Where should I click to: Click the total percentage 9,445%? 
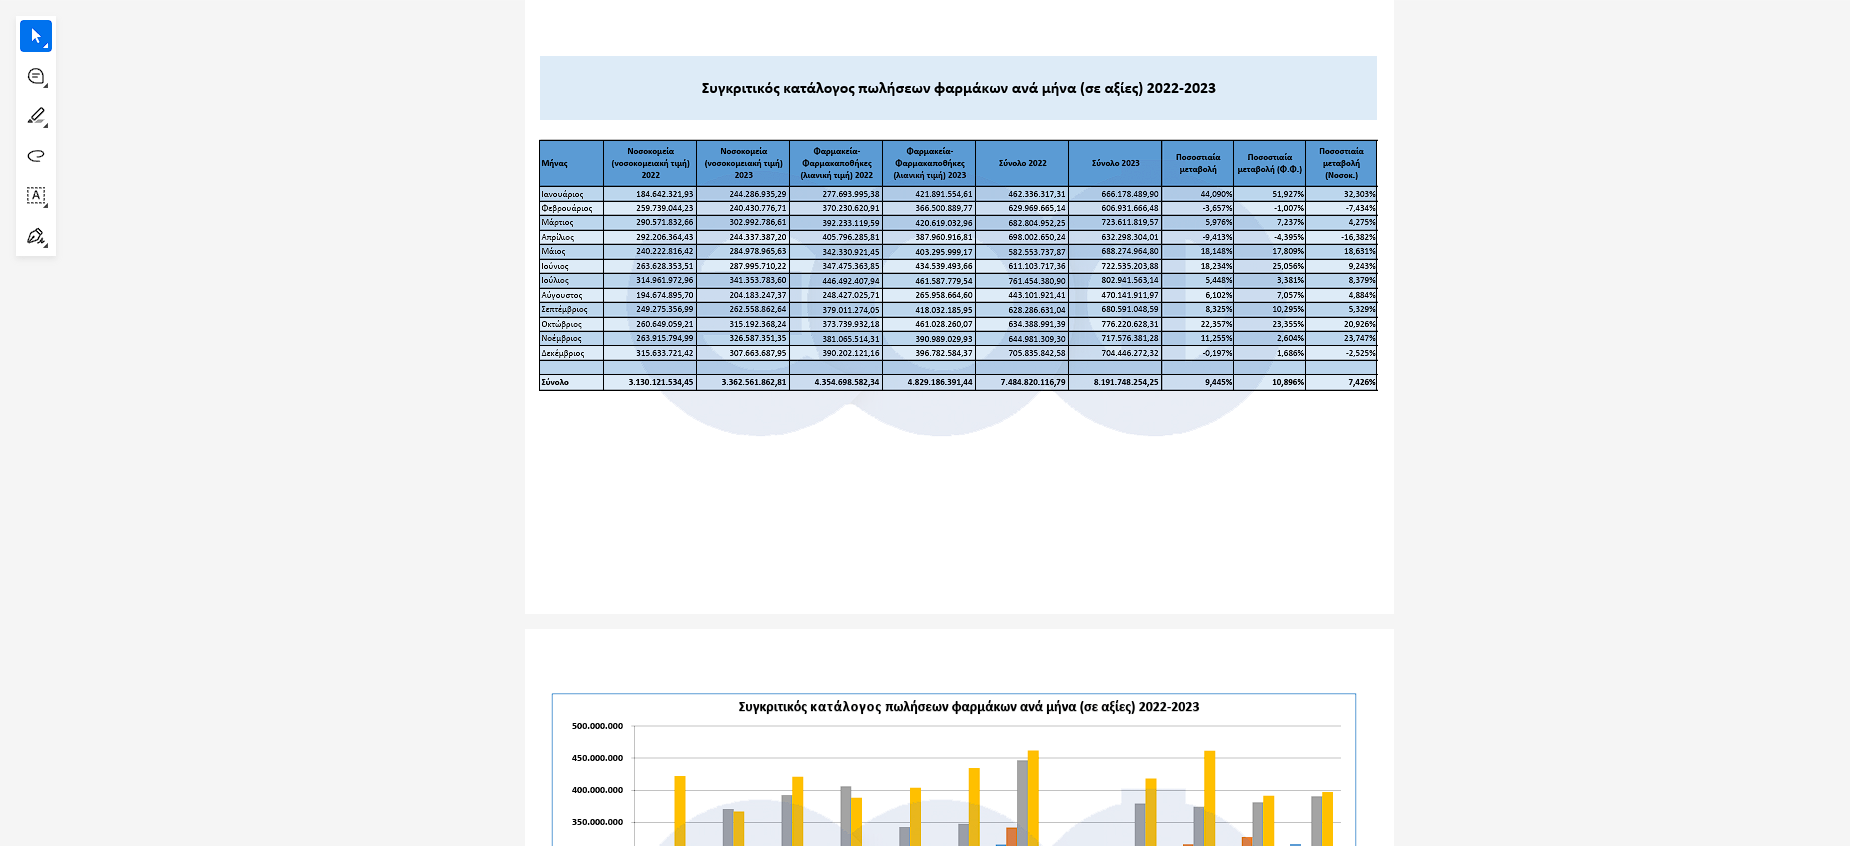click(x=1218, y=382)
